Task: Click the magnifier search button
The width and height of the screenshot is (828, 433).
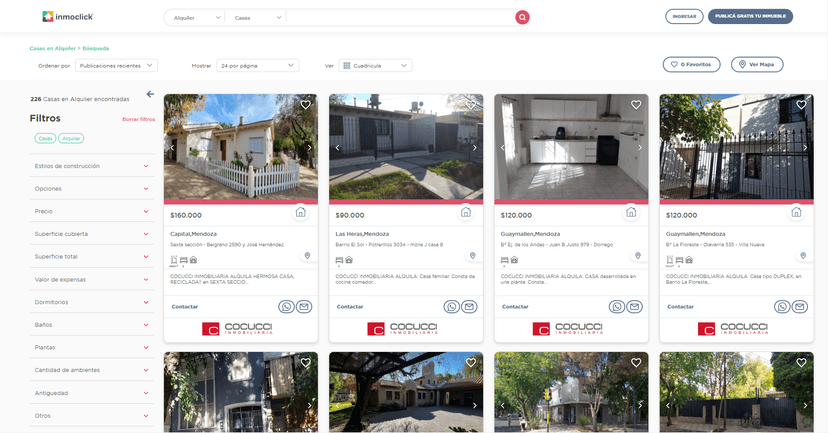Action: tap(522, 17)
